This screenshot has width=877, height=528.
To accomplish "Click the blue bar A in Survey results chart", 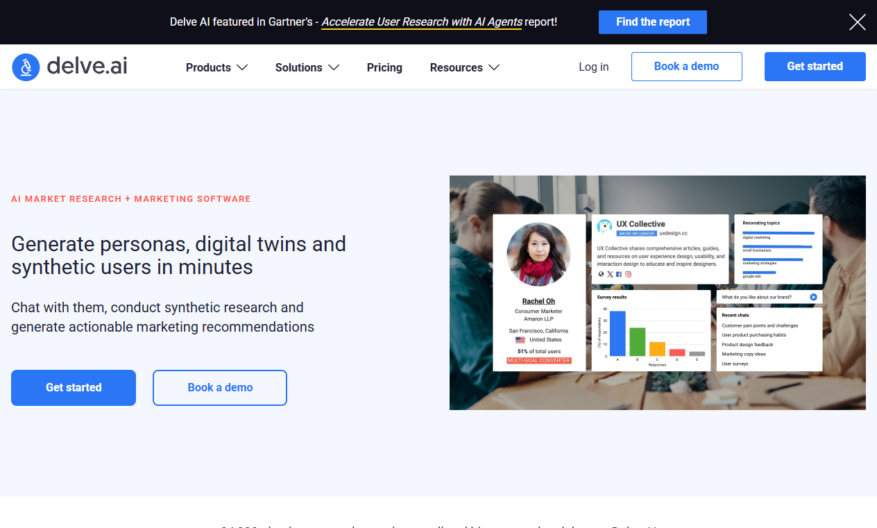I will (617, 333).
